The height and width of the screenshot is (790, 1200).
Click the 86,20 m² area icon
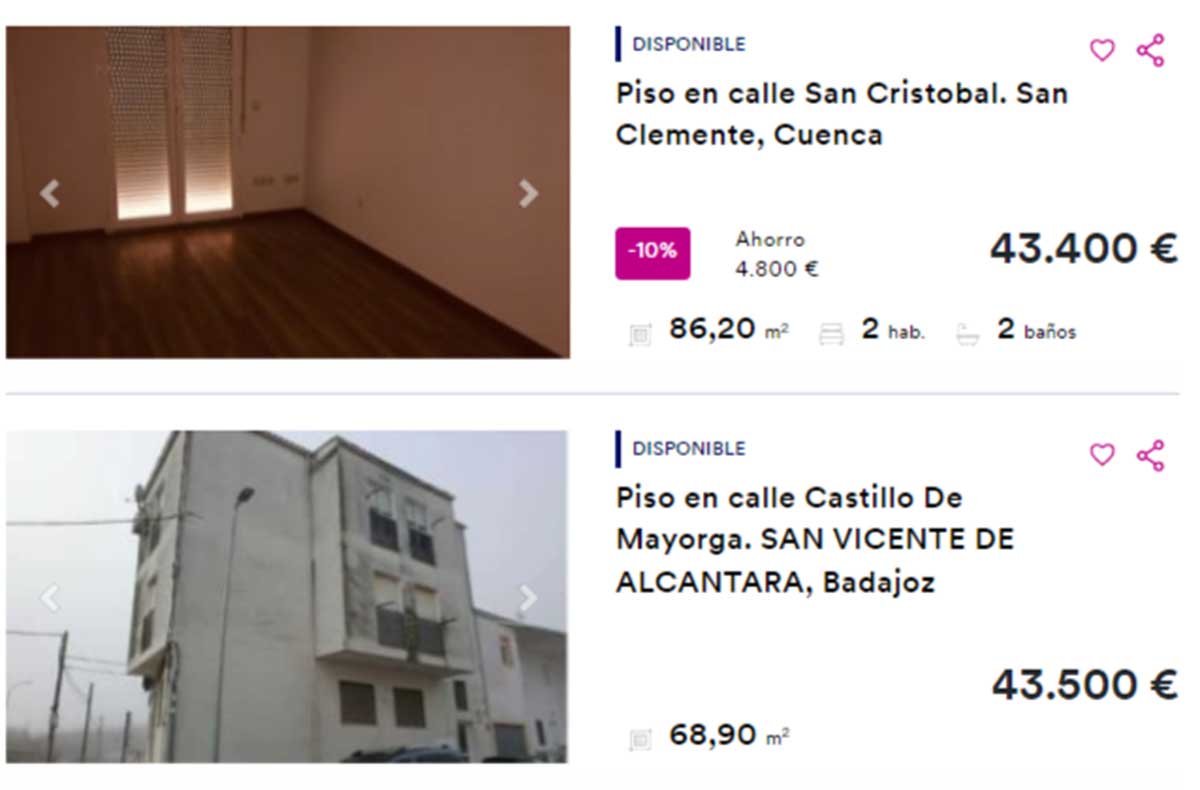tap(640, 334)
